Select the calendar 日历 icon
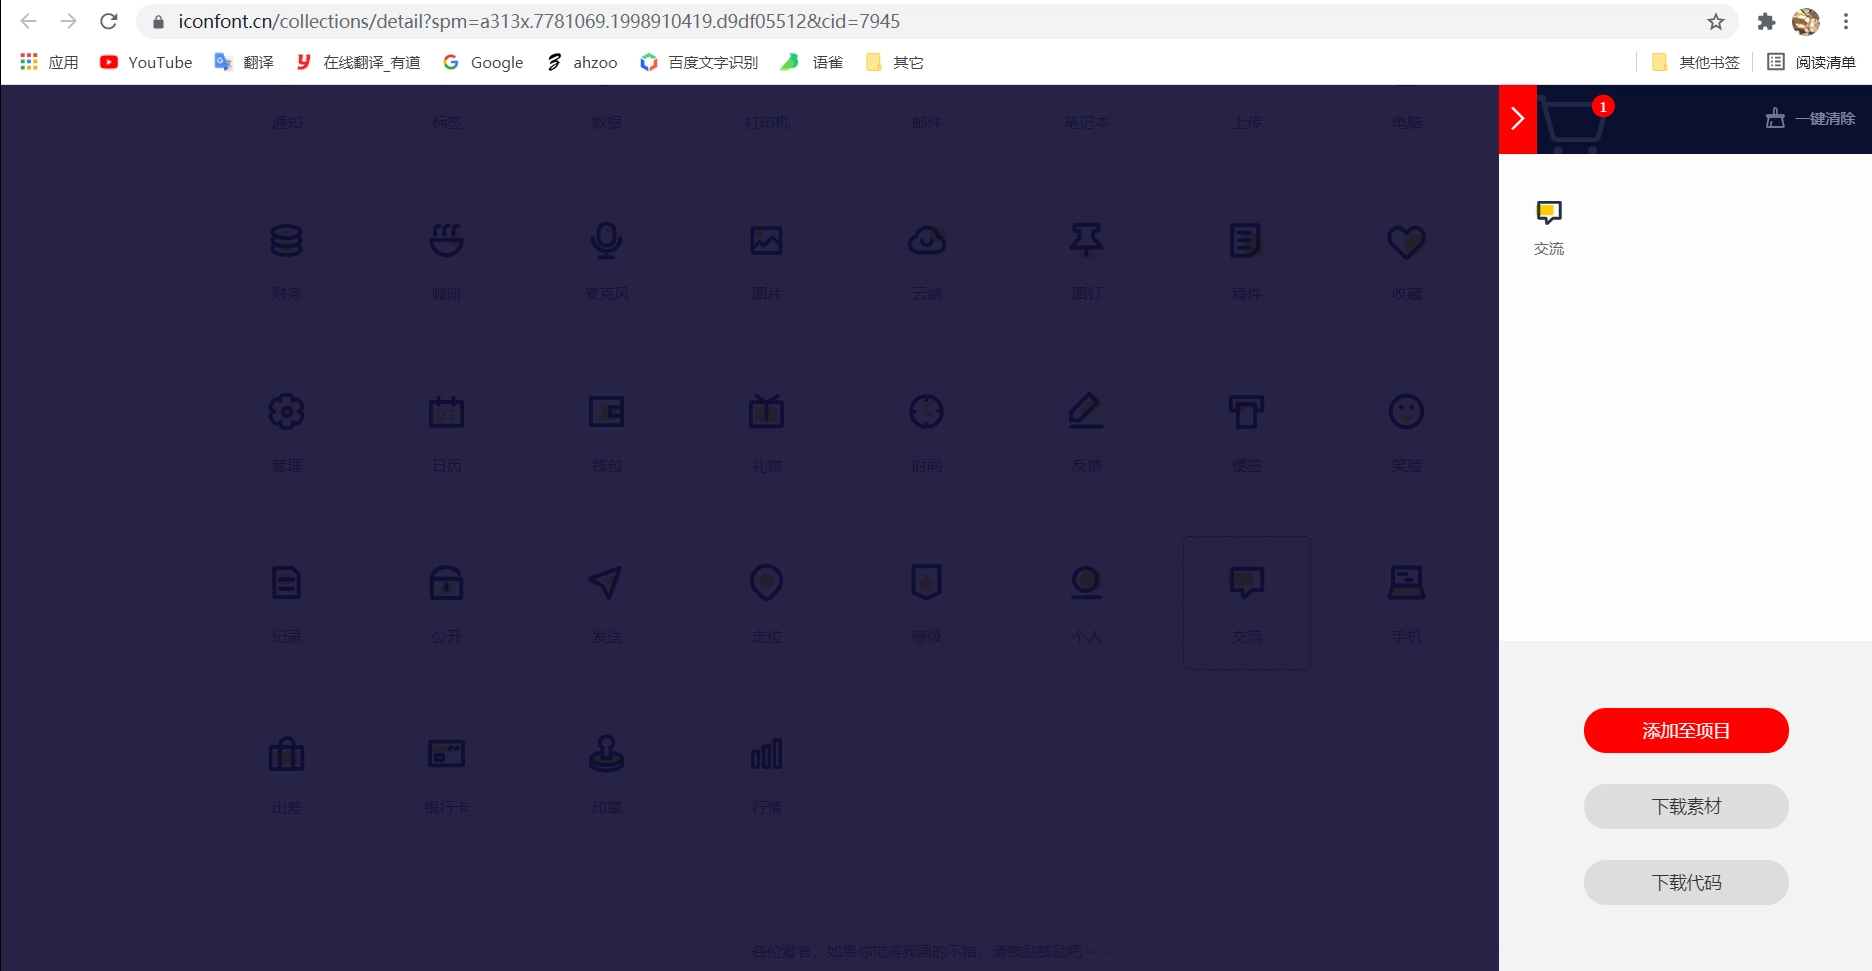1872x971 pixels. (x=446, y=412)
